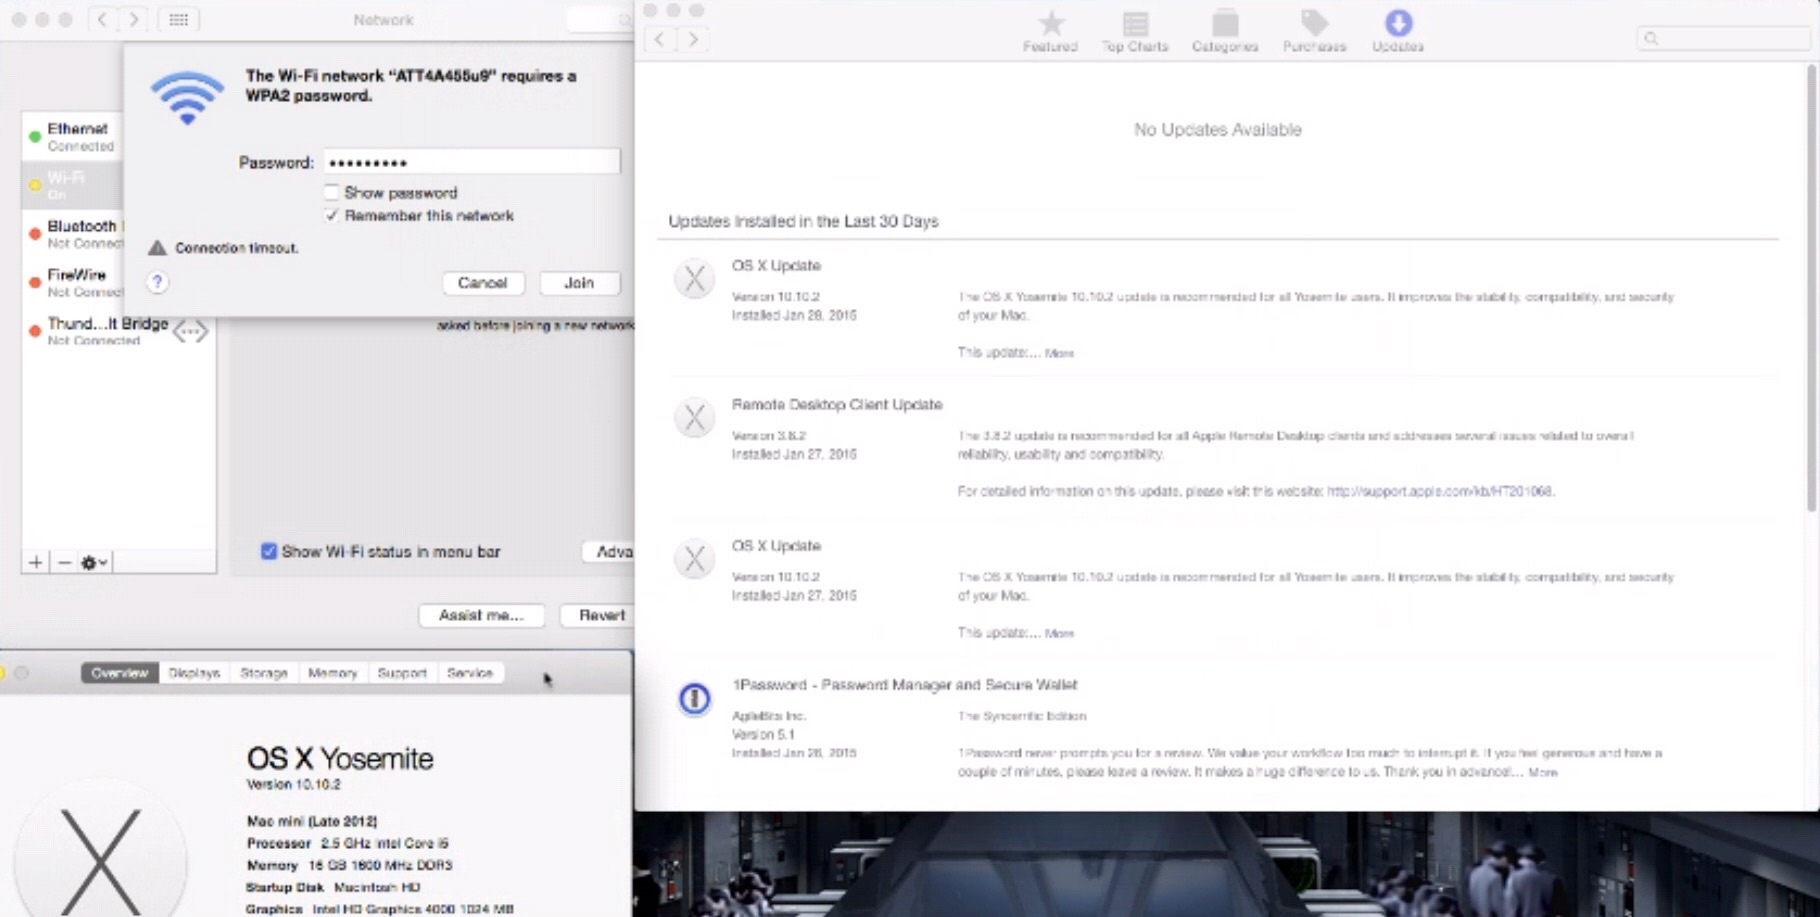This screenshot has height=917, width=1820.
Task: Select the Updates icon in App Store
Action: point(1398,31)
